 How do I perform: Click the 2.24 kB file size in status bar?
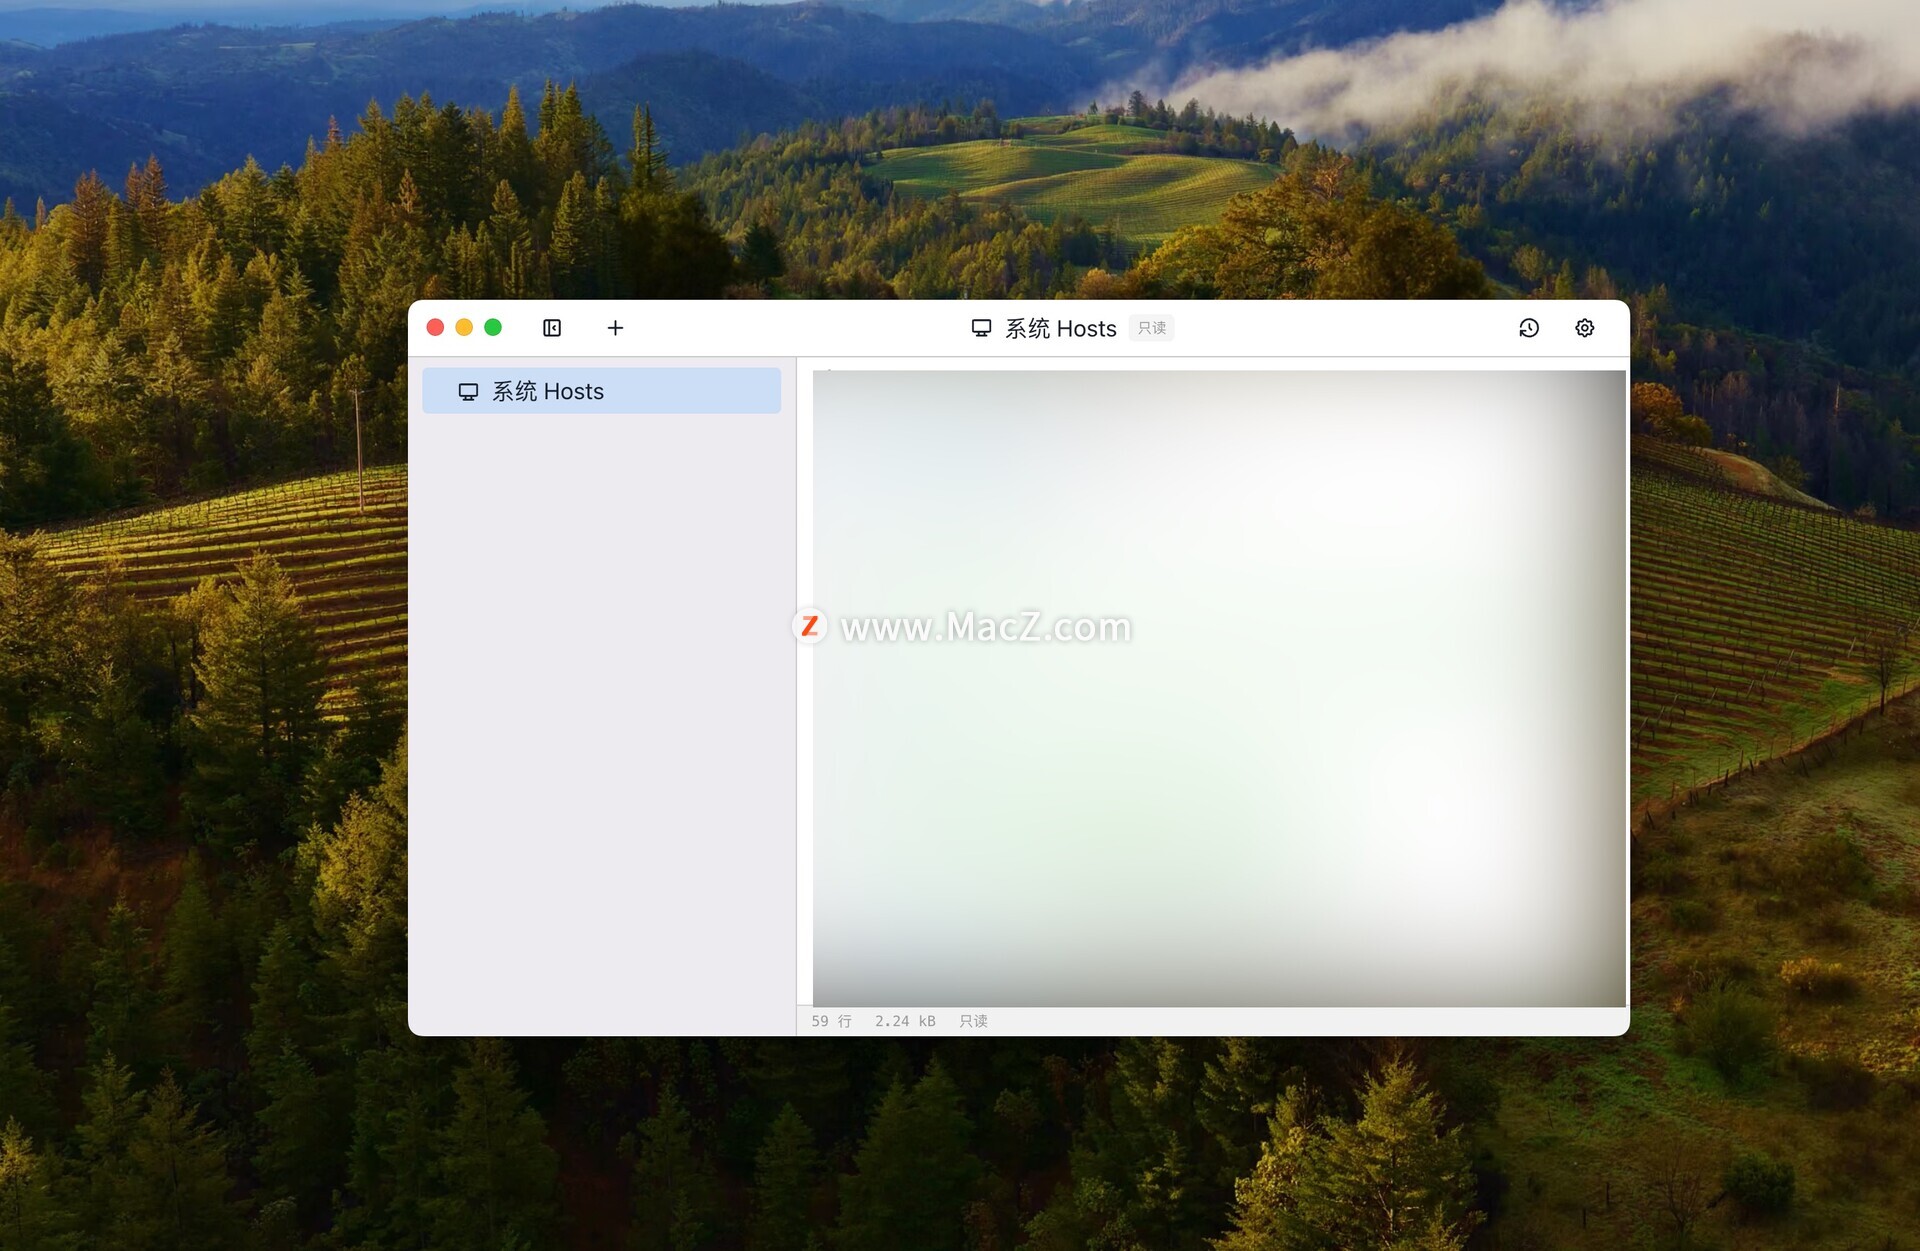(x=905, y=1021)
